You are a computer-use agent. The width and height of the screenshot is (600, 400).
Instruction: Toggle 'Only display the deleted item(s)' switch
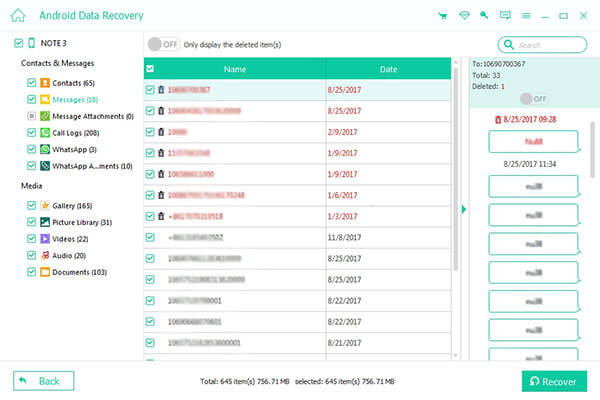click(163, 44)
